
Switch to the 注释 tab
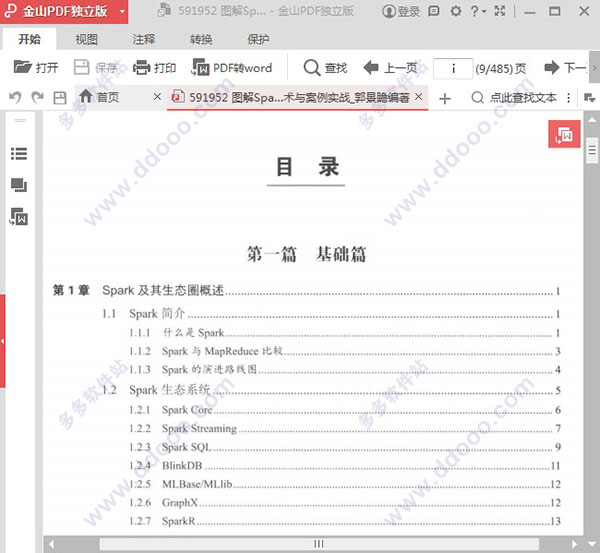tap(144, 39)
